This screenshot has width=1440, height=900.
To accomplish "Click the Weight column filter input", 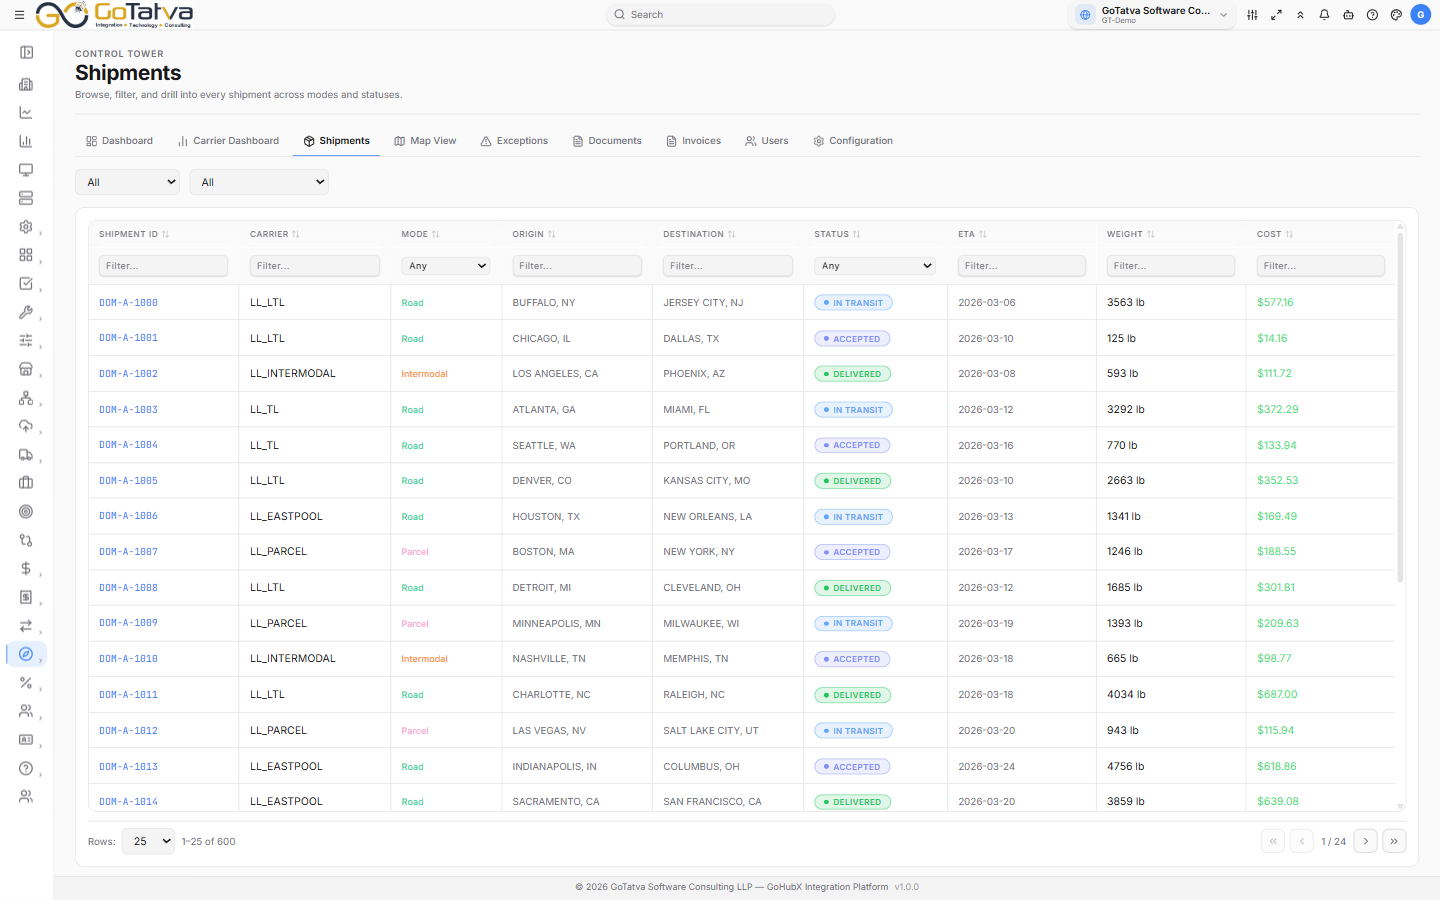I will [1171, 266].
